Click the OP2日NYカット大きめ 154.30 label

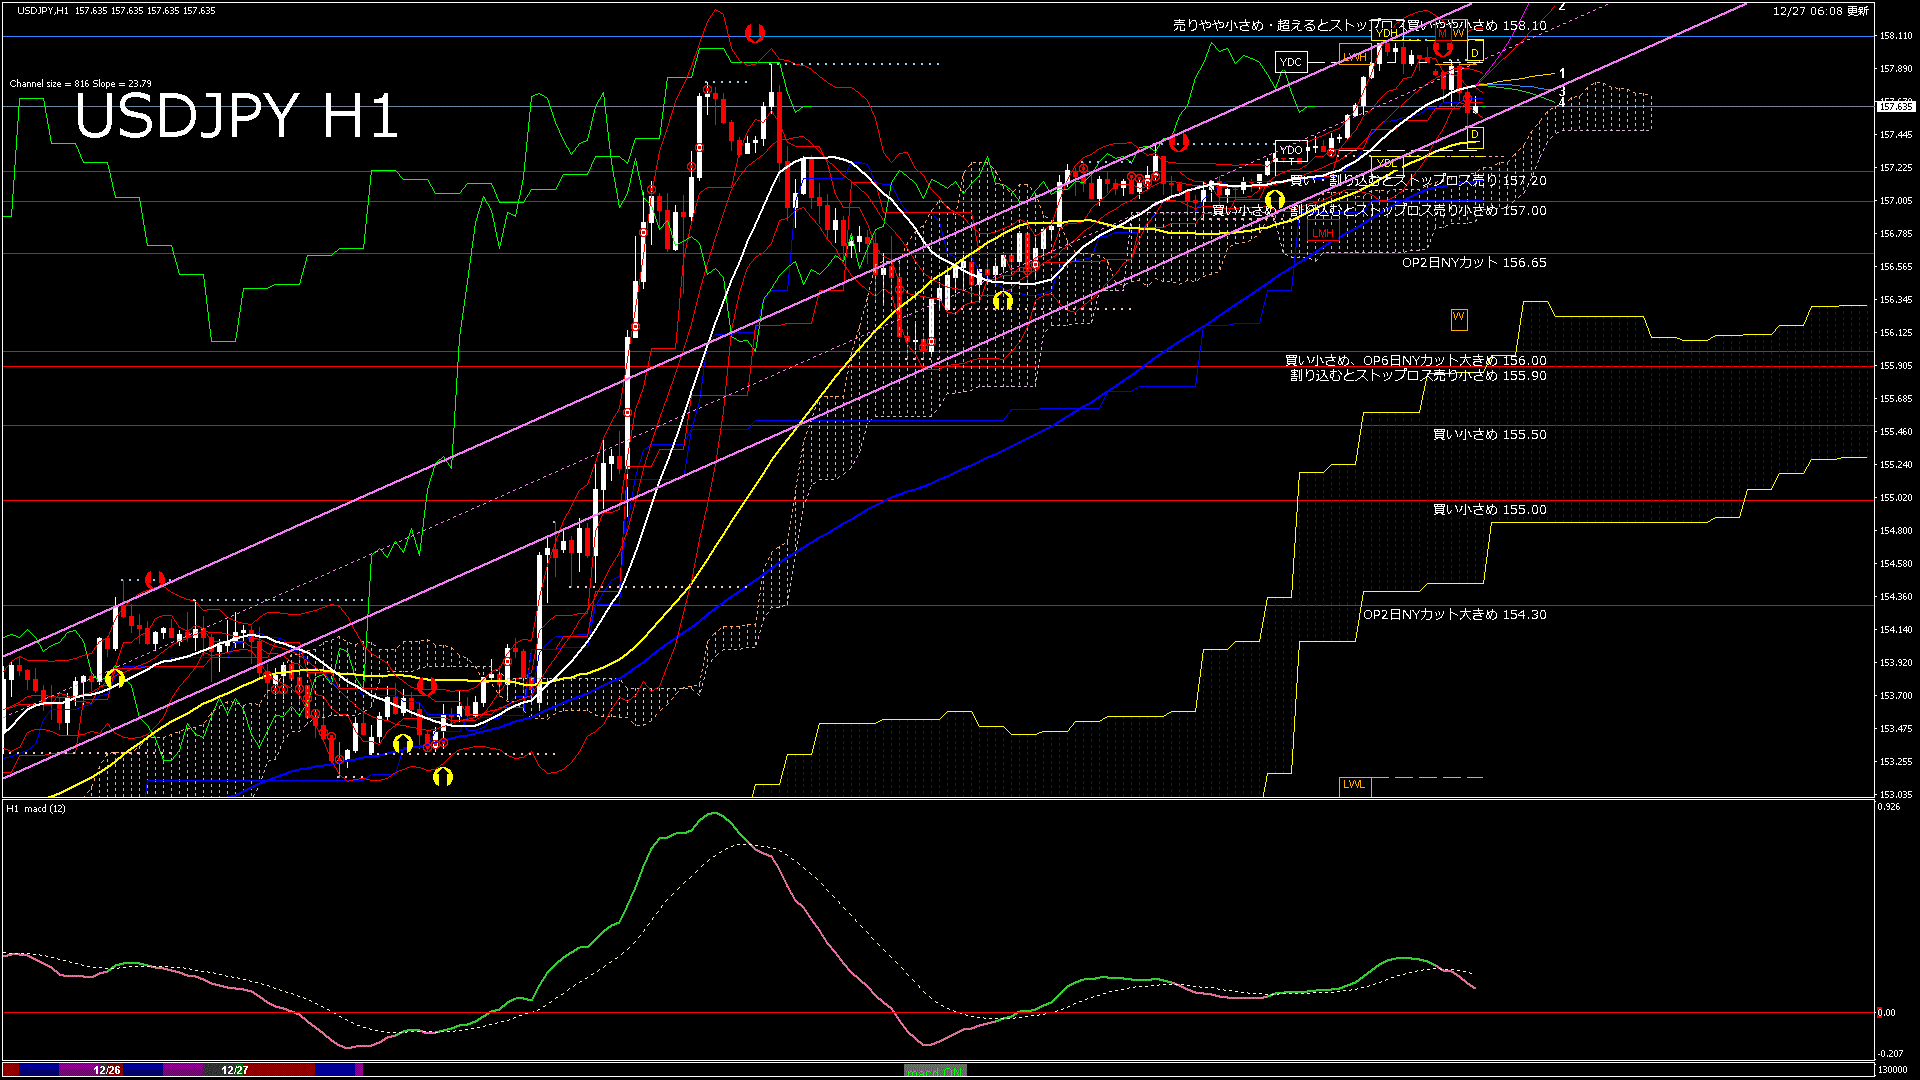(1454, 615)
